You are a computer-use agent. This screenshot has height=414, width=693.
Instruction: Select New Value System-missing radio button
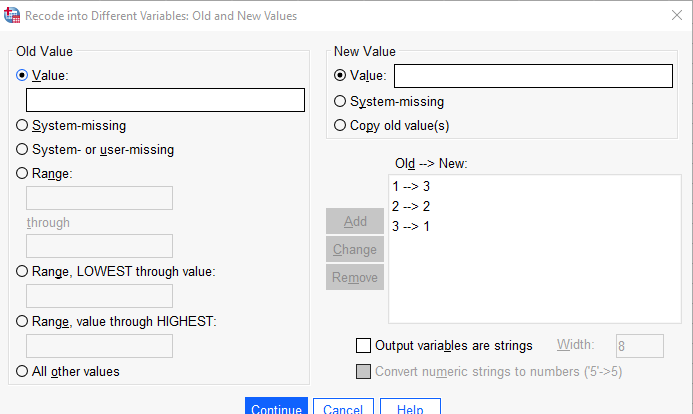pyautogui.click(x=339, y=102)
